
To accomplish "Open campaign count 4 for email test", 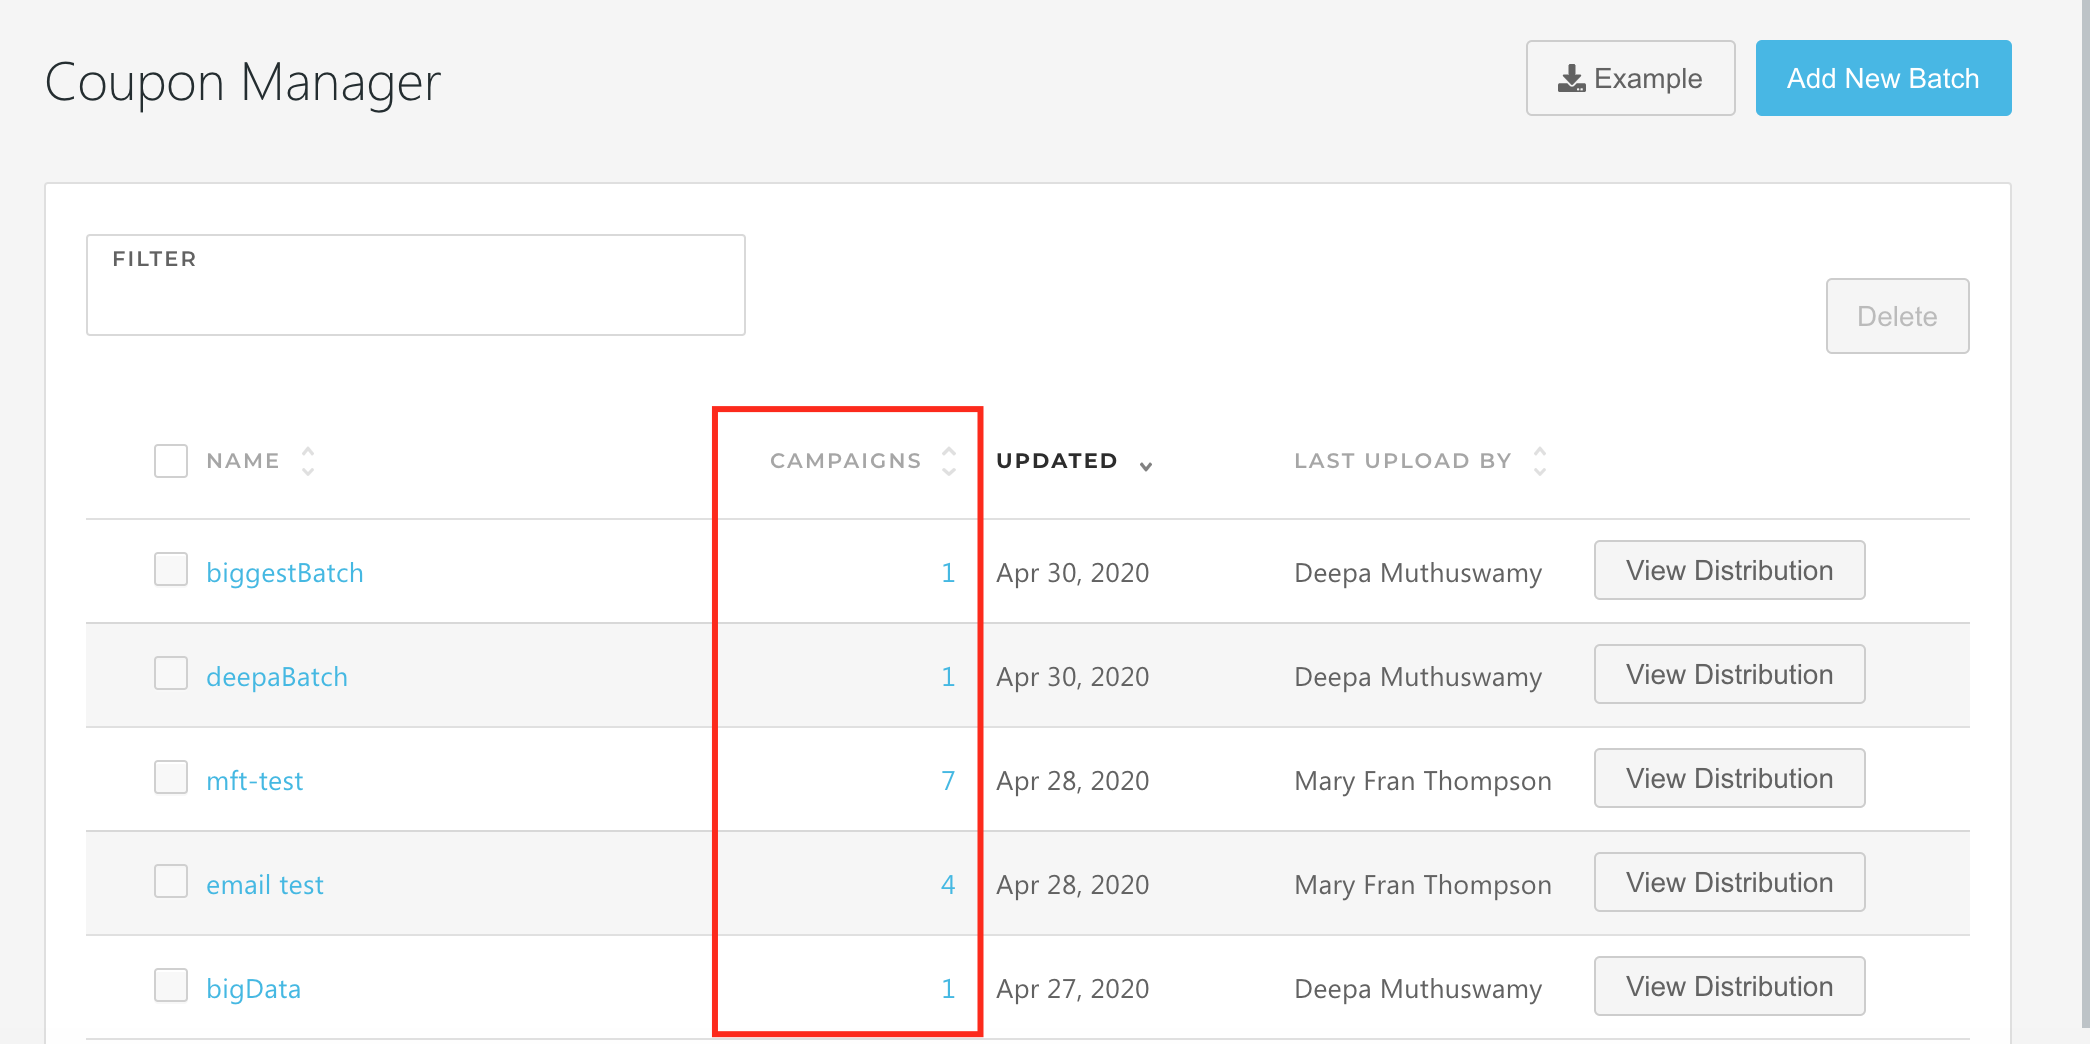I will pyautogui.click(x=947, y=885).
